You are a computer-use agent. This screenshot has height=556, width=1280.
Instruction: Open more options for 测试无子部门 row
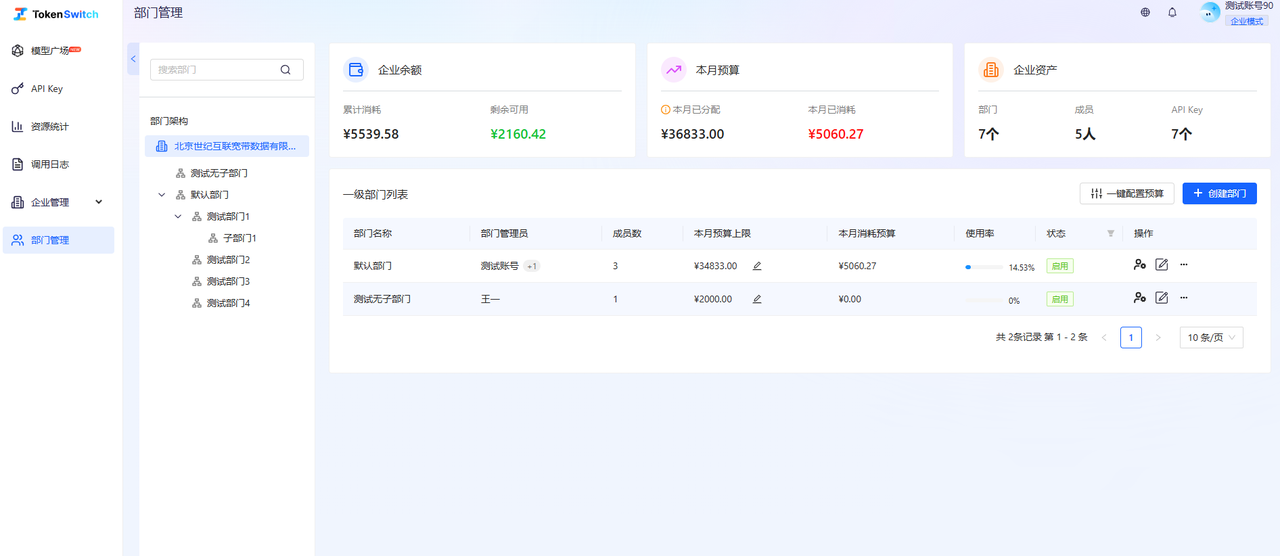pos(1184,298)
